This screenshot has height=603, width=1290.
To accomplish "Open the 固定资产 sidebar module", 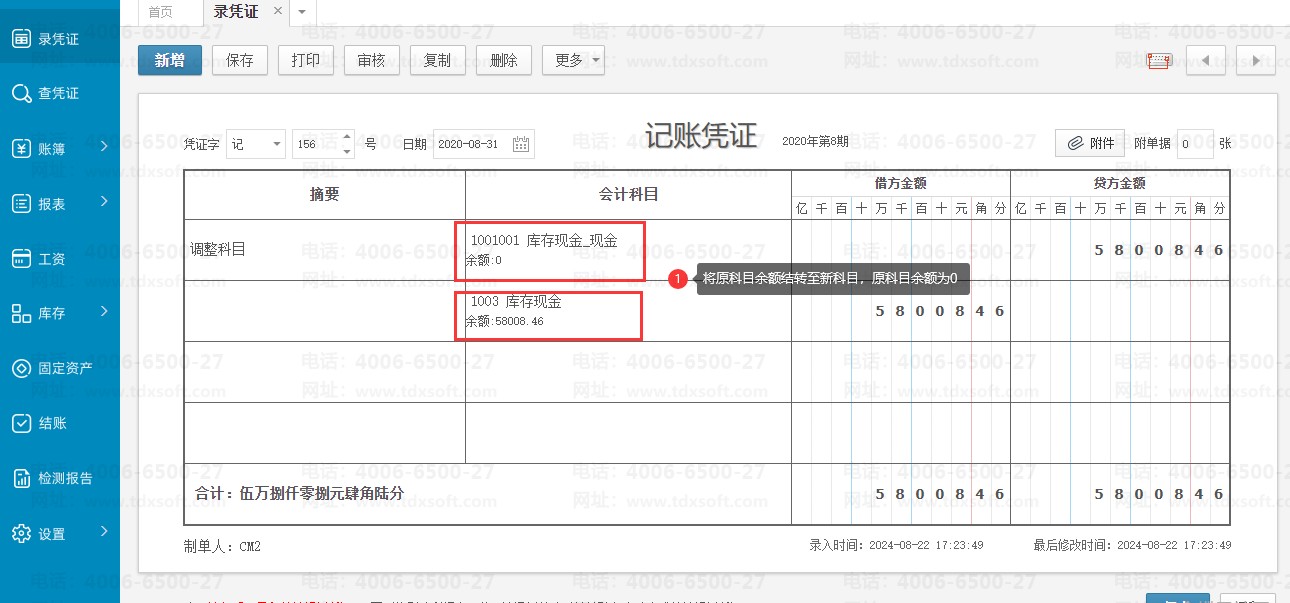I will pyautogui.click(x=59, y=368).
